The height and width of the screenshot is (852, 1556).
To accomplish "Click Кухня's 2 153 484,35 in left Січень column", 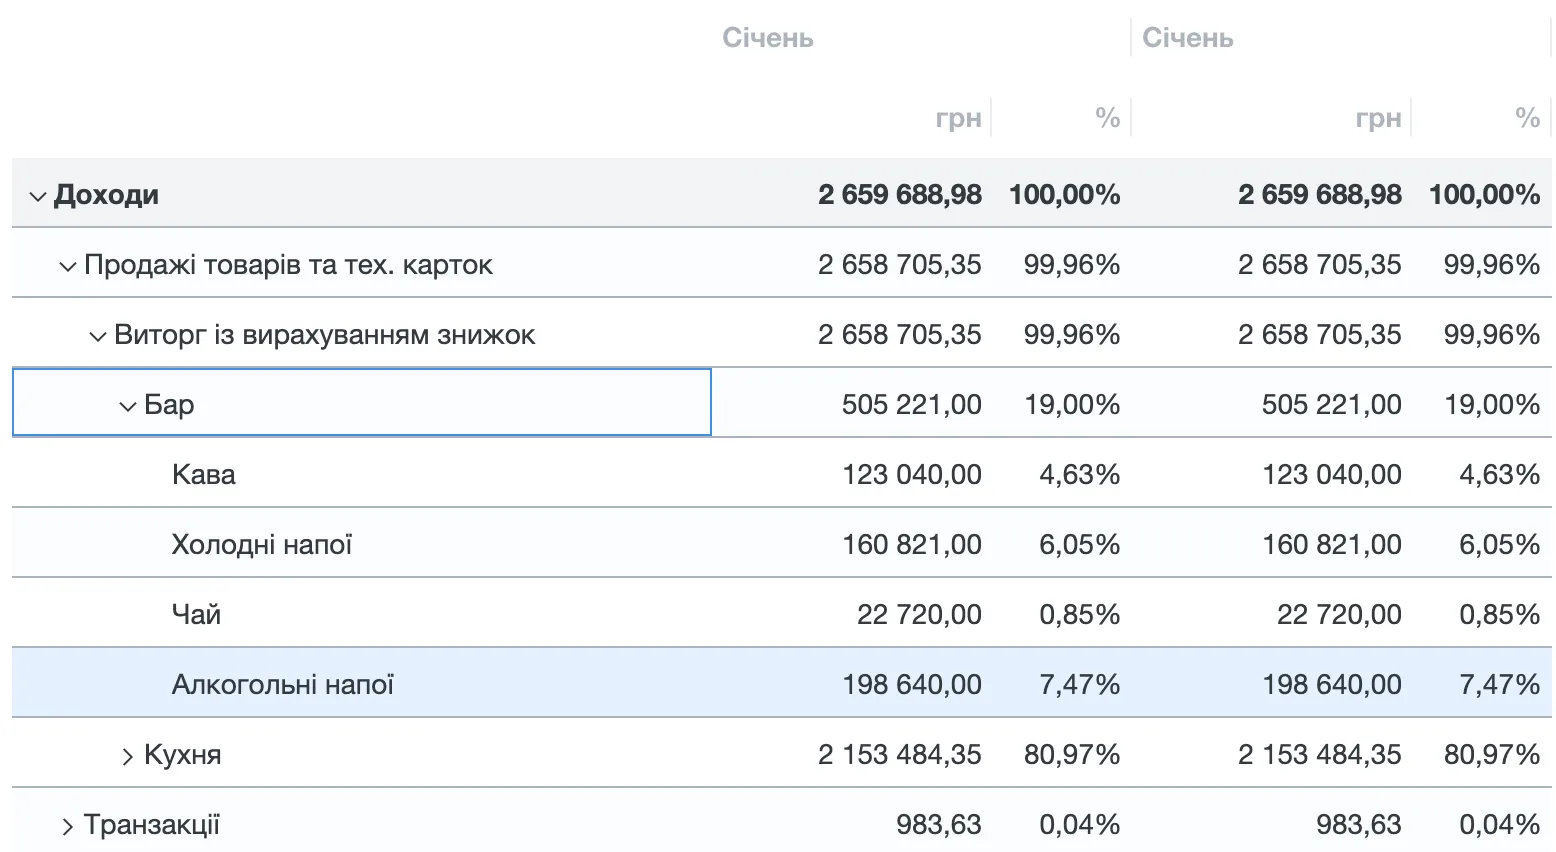I will (x=899, y=754).
